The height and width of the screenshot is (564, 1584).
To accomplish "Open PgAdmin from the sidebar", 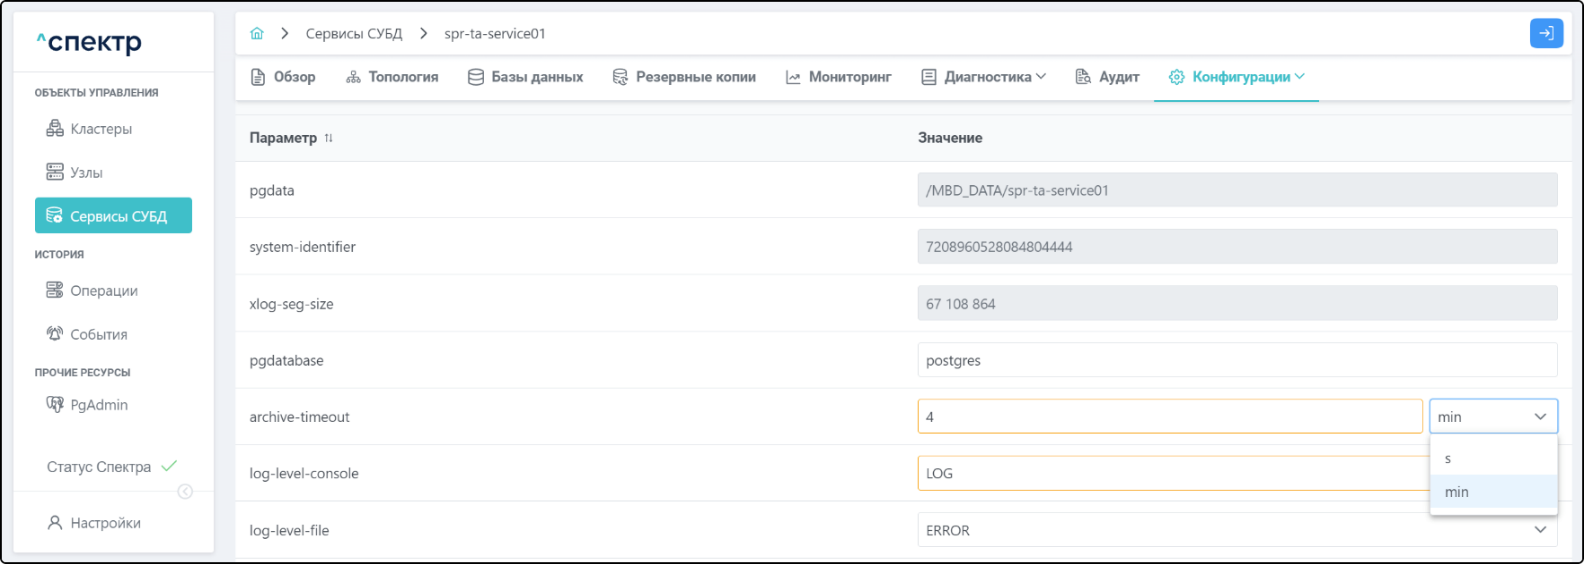I will coord(98,405).
